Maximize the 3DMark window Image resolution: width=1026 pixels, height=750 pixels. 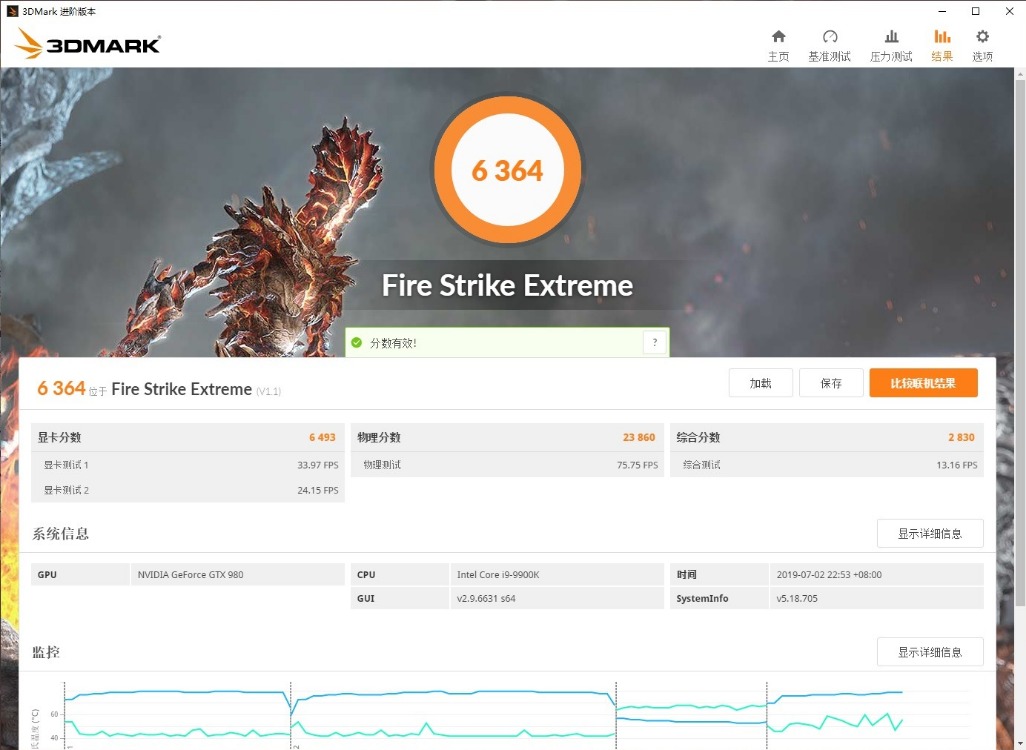pyautogui.click(x=975, y=11)
